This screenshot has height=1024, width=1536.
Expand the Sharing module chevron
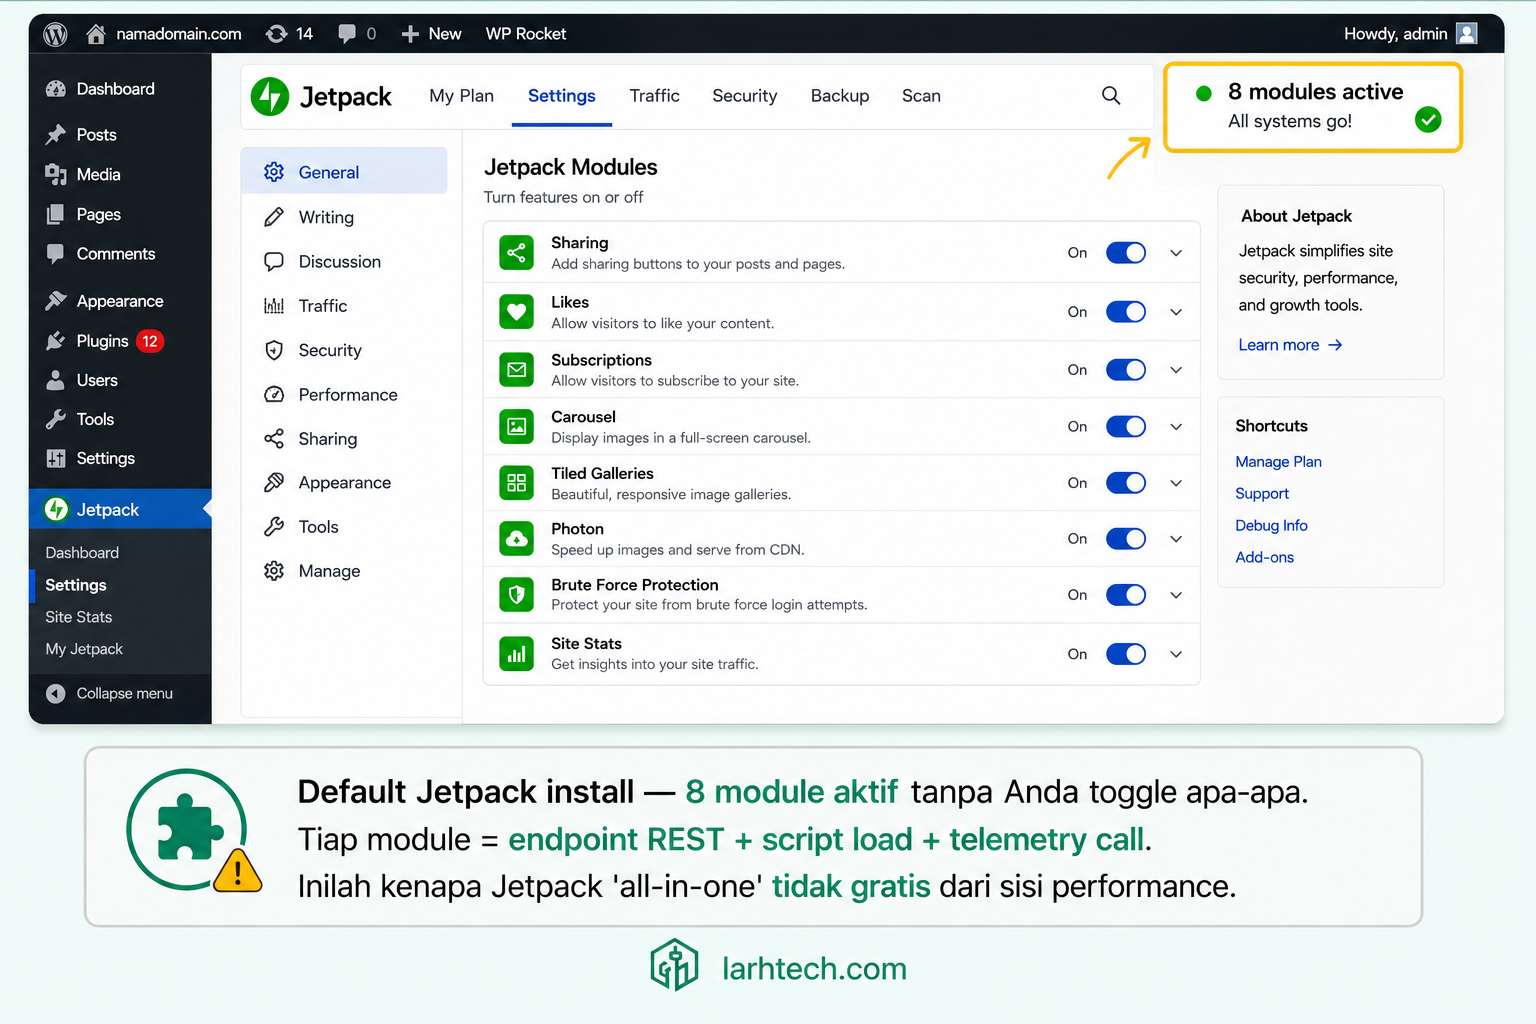pos(1176,253)
